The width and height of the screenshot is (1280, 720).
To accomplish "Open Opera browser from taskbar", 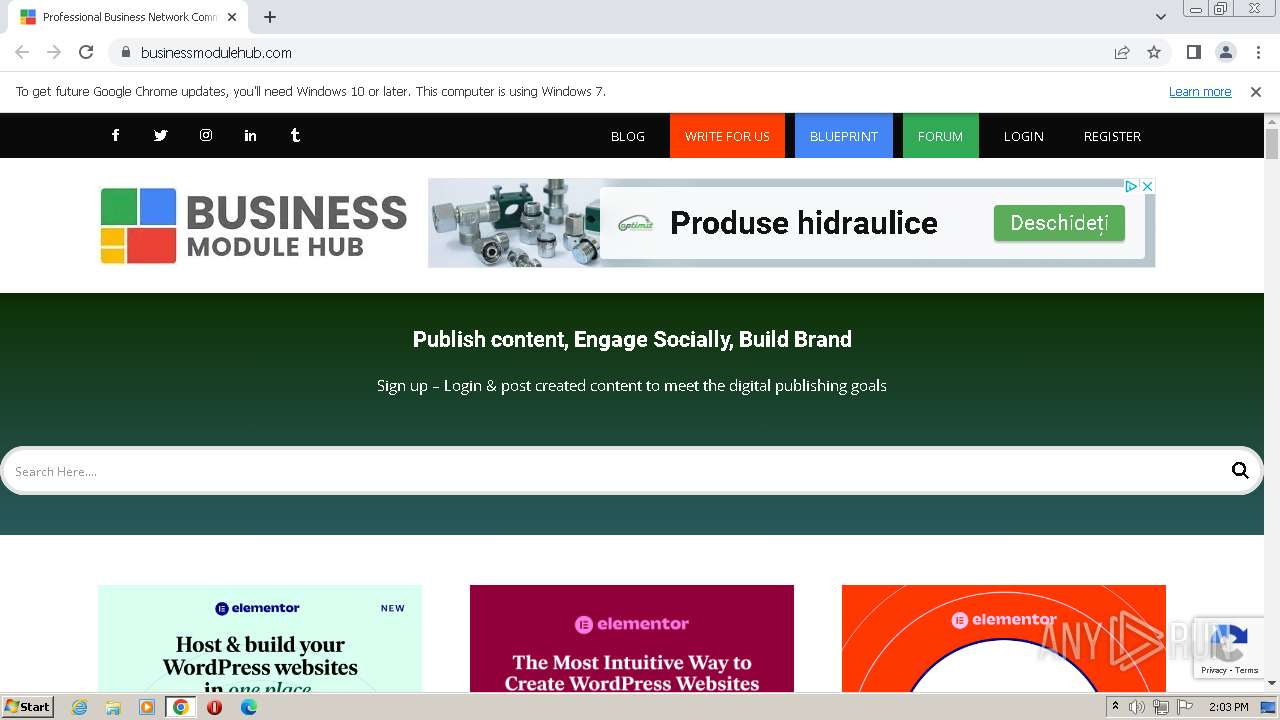I will (214, 707).
